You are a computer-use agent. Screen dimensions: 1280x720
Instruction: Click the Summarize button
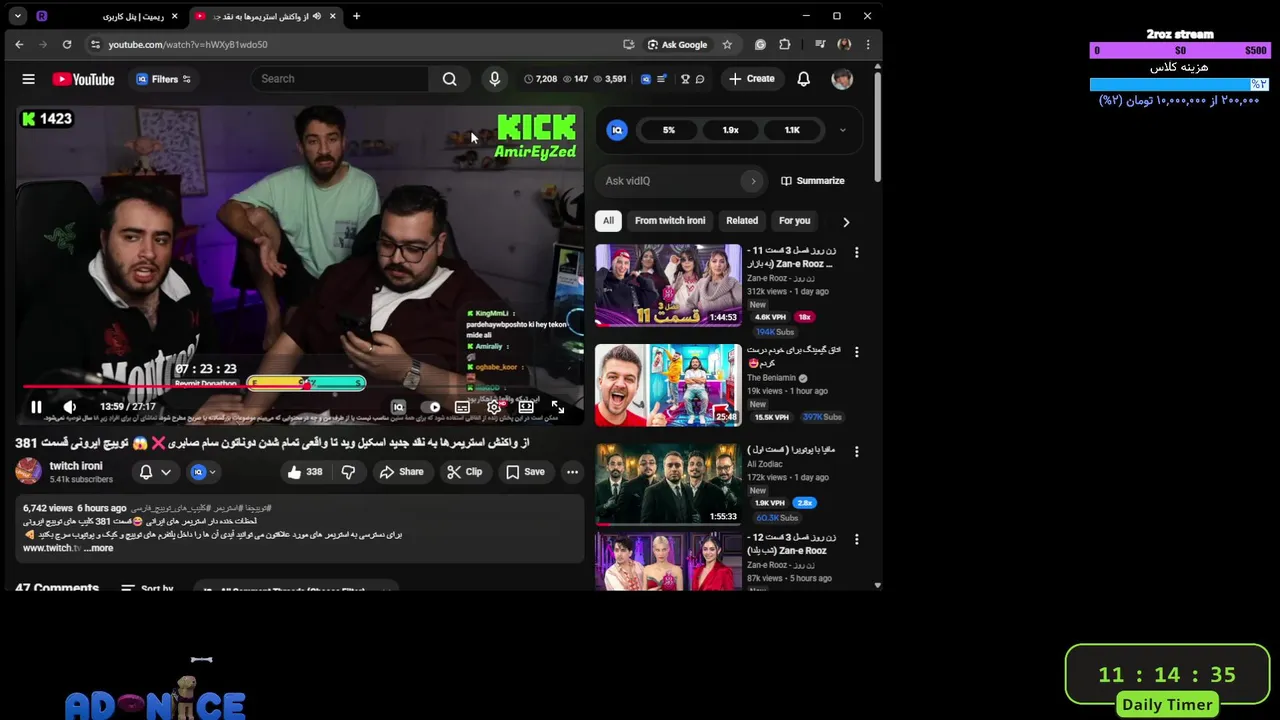pos(812,181)
